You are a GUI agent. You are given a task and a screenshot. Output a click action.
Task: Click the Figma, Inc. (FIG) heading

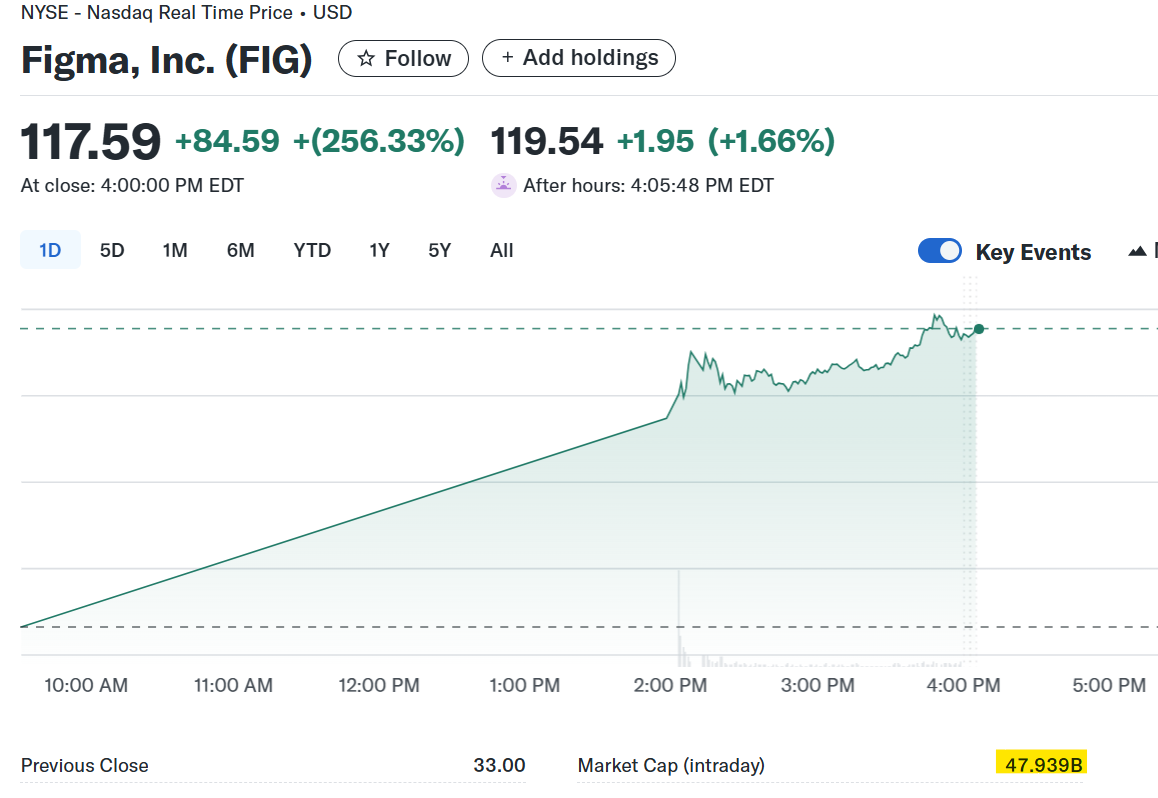pyautogui.click(x=167, y=60)
